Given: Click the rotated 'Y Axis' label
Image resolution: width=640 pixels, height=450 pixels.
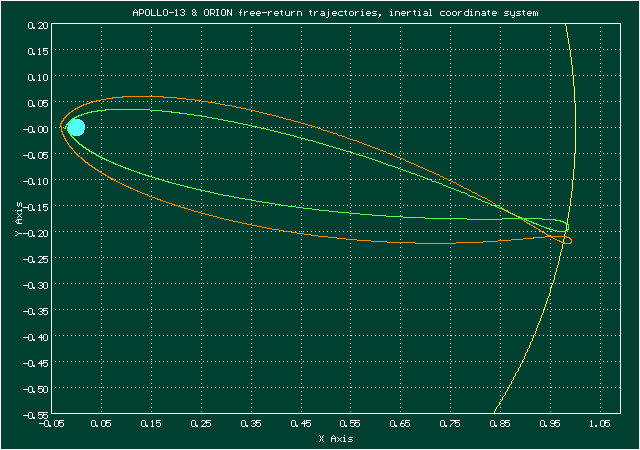Looking at the screenshot, I should (x=19, y=219).
